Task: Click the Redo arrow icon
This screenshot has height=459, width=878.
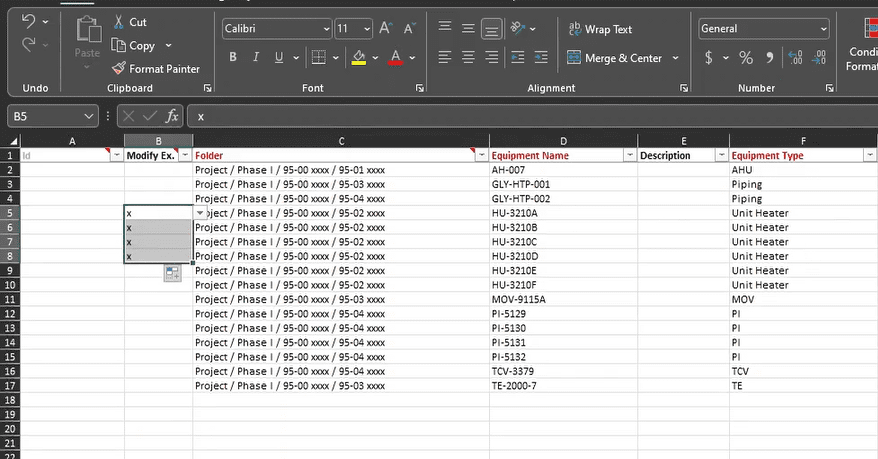Action: pyautogui.click(x=28, y=44)
